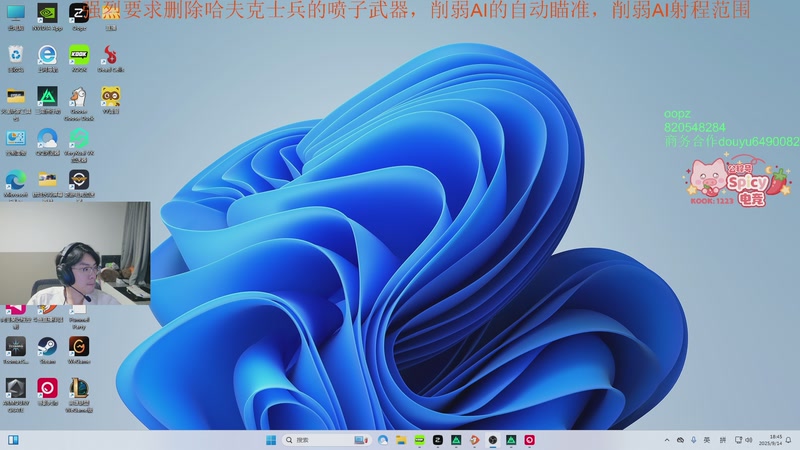Click the Pummel Party shortcut label
This screenshot has width=800, height=450.
pyautogui.click(x=79, y=323)
